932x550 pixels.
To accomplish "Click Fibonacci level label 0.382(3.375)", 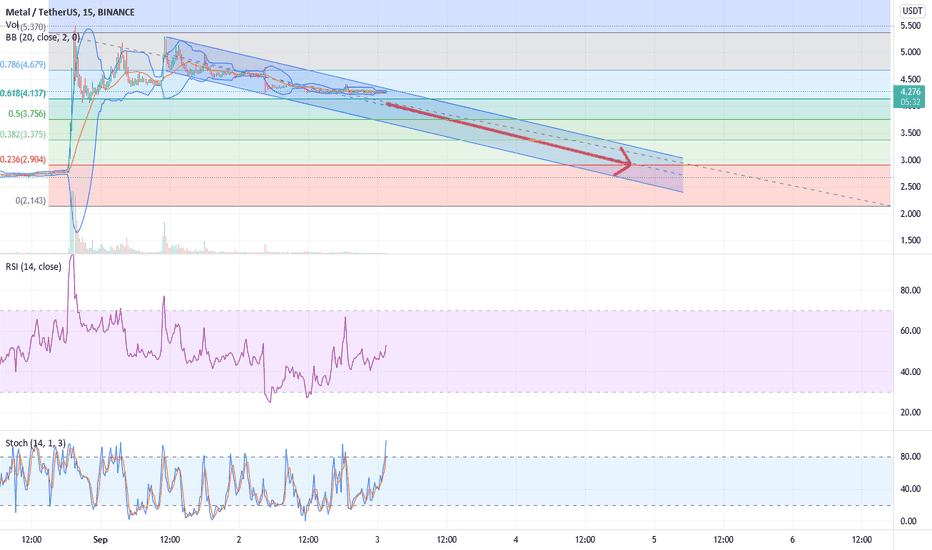I will tap(23, 134).
